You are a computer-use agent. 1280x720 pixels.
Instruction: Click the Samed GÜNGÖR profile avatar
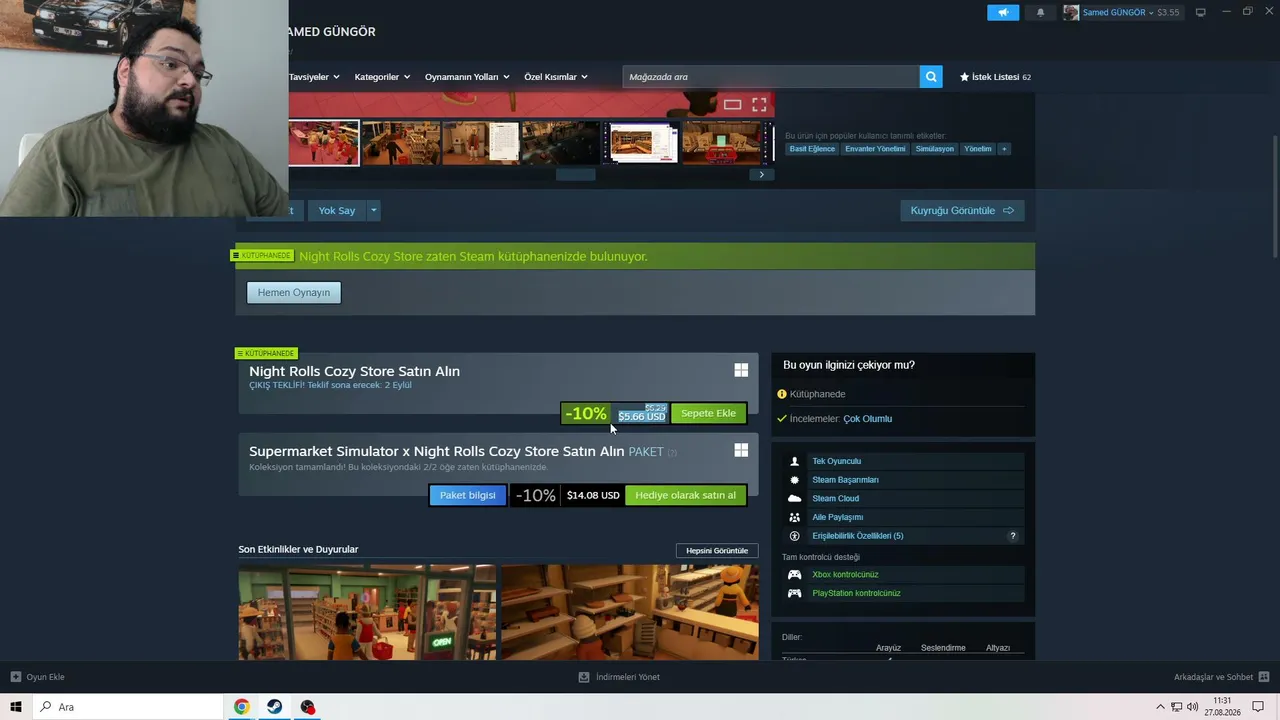pyautogui.click(x=1071, y=12)
